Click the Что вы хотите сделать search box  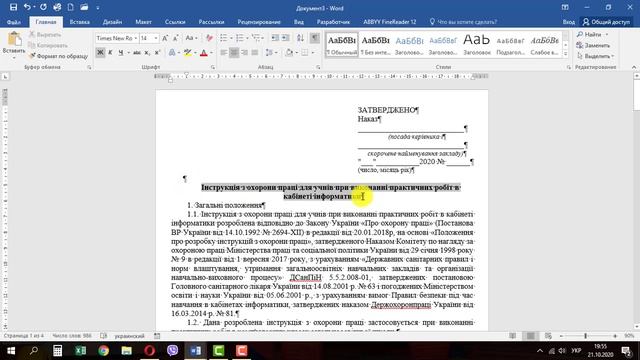click(x=463, y=22)
